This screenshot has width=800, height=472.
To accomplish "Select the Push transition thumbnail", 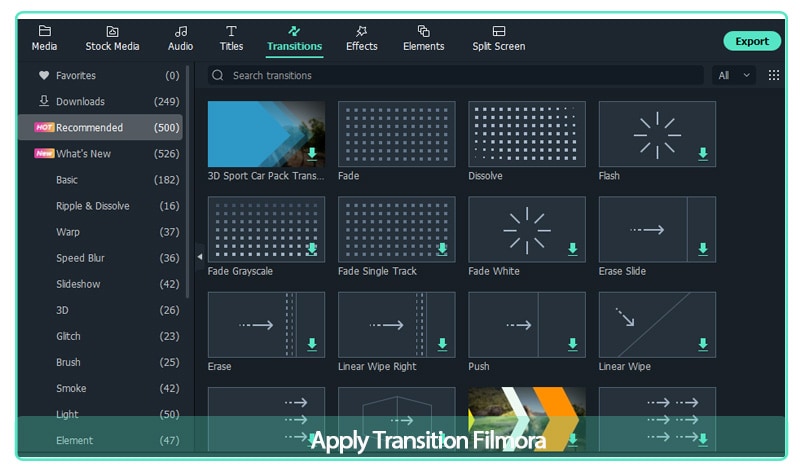I will (527, 325).
